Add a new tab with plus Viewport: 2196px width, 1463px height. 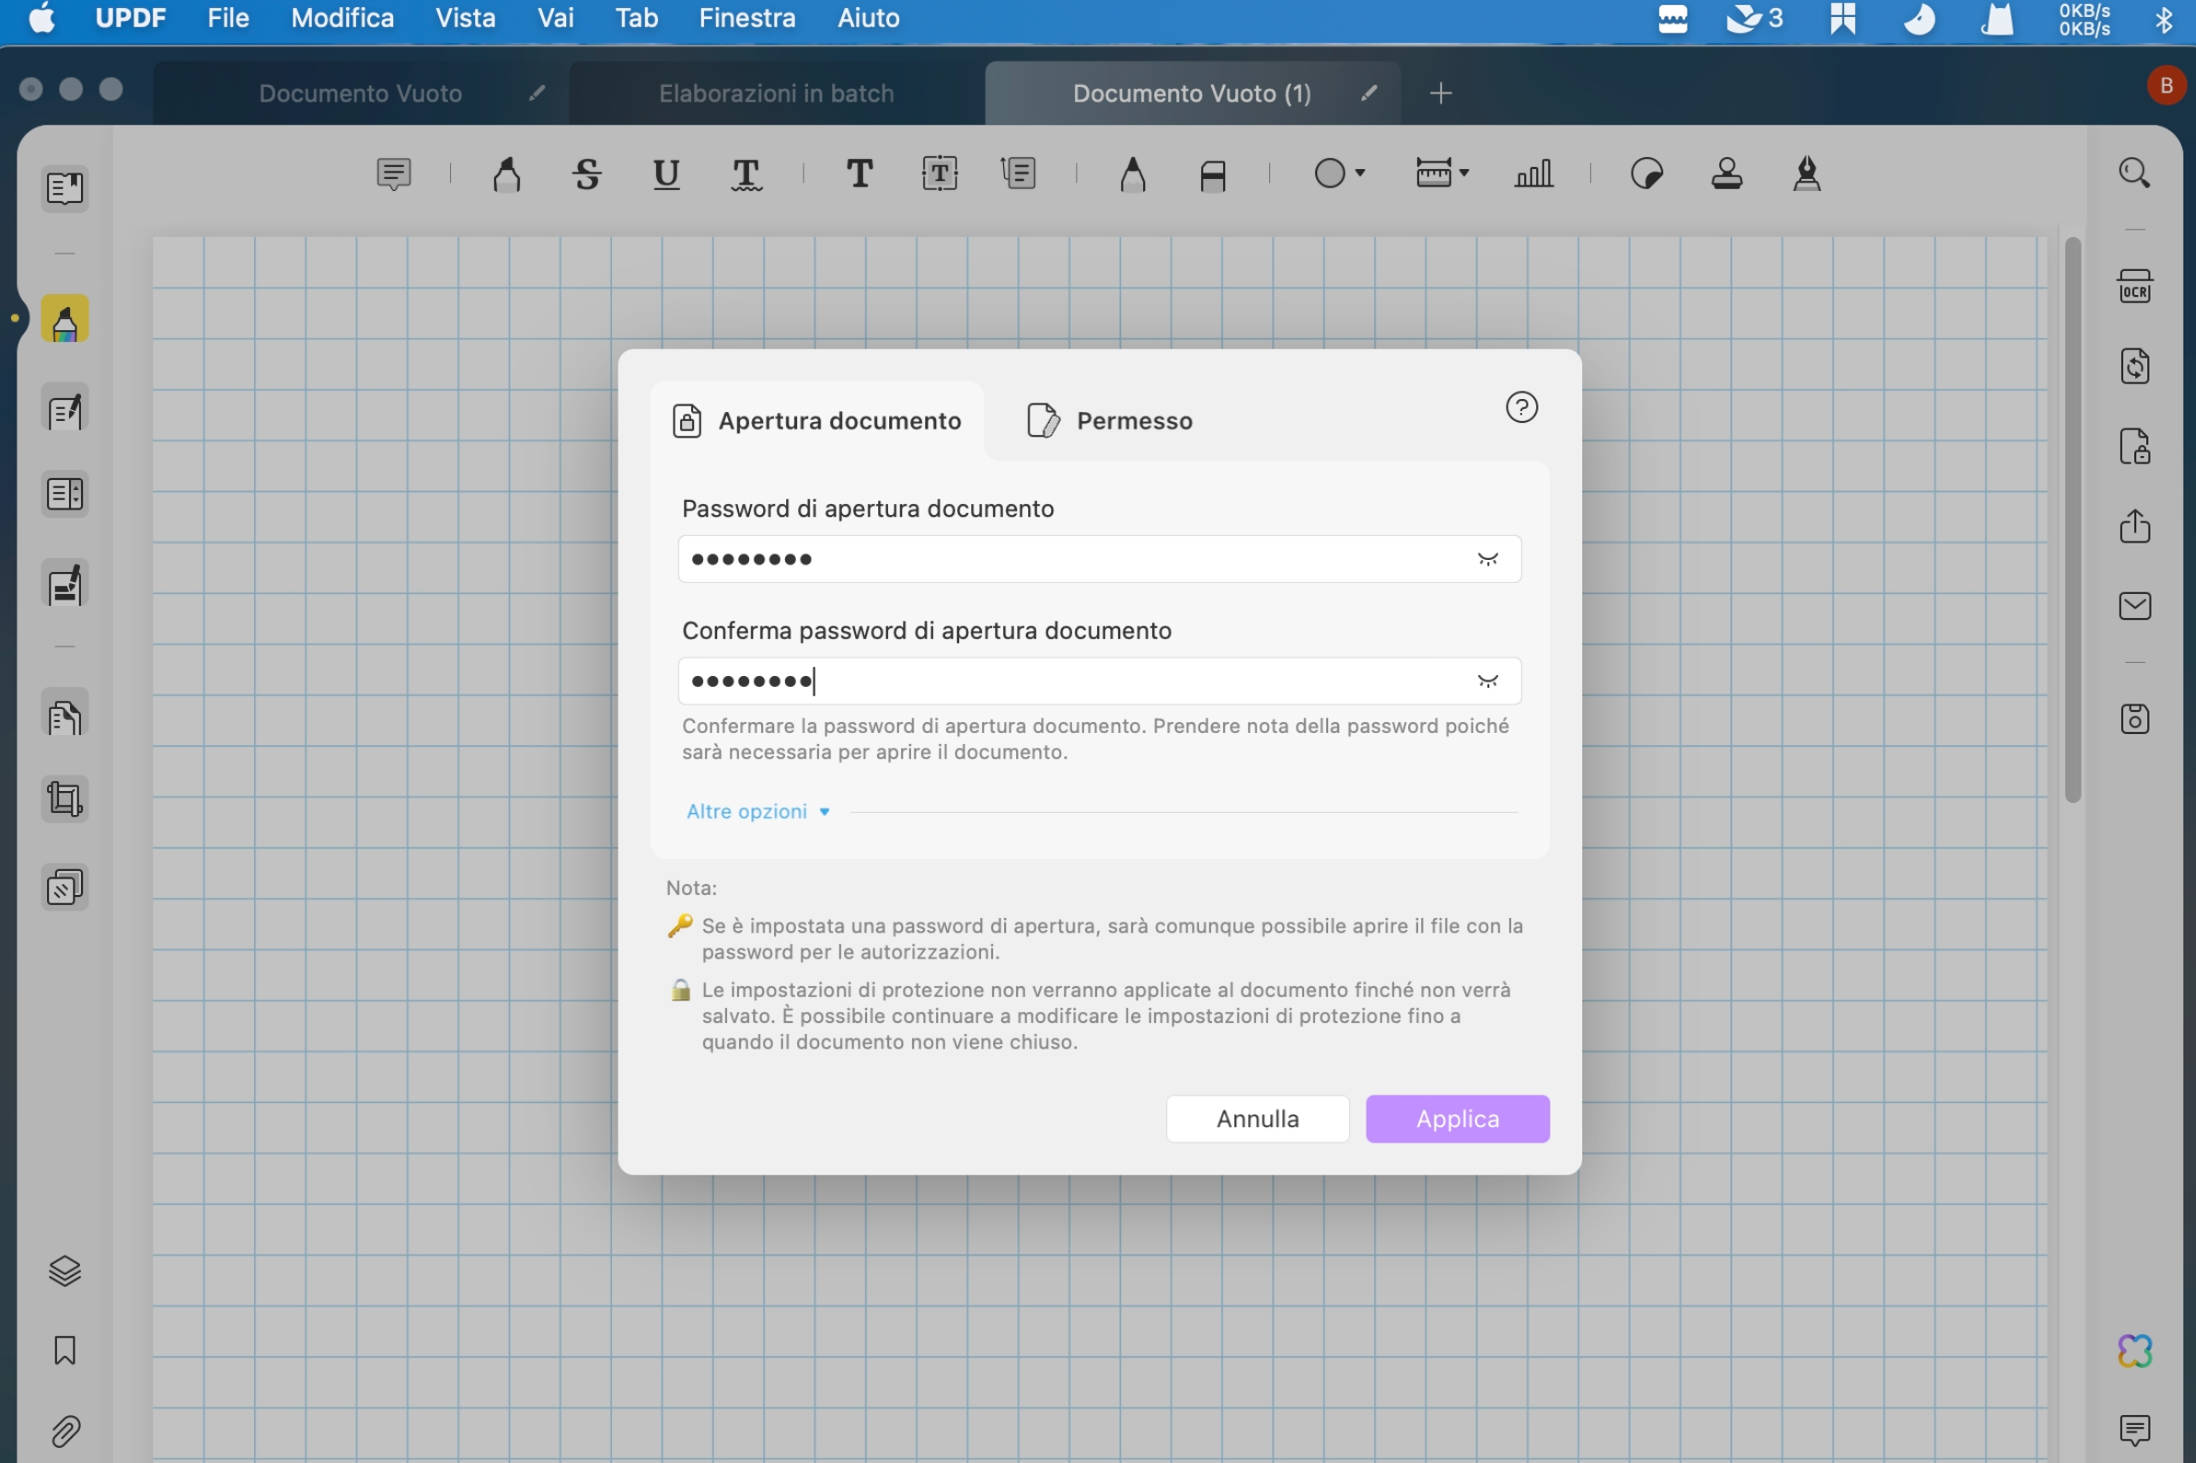(1440, 93)
